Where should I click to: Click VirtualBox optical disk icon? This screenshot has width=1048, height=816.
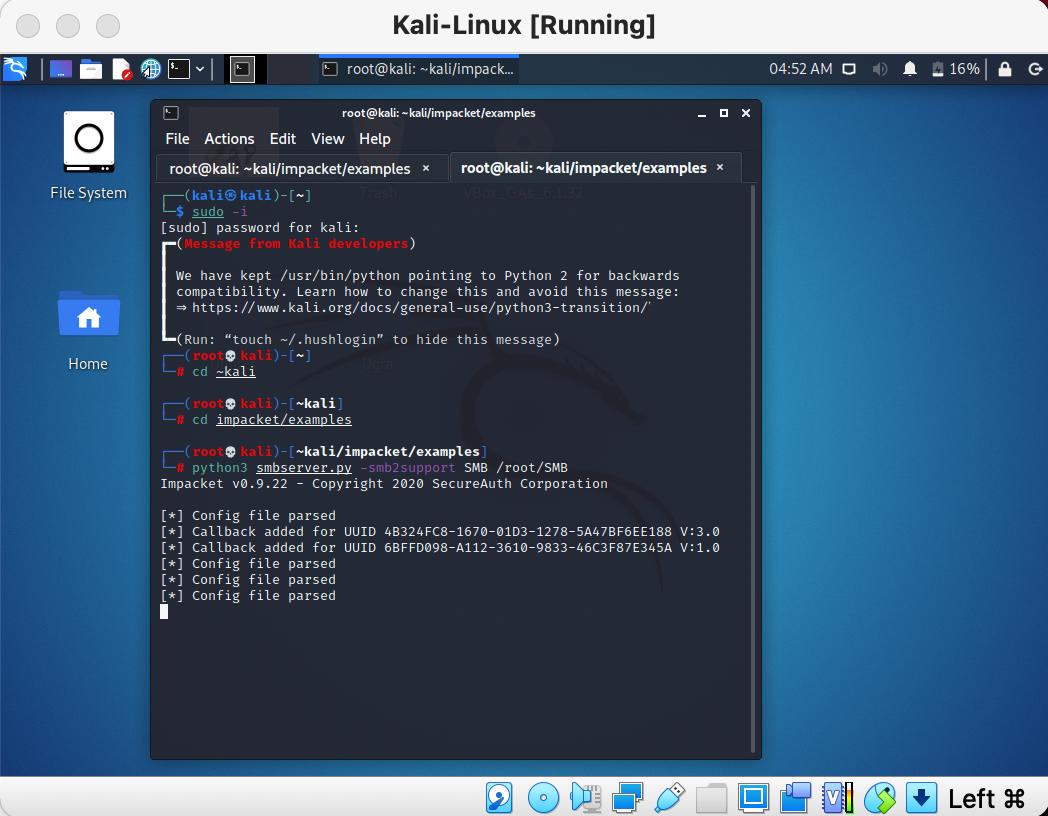click(x=543, y=797)
